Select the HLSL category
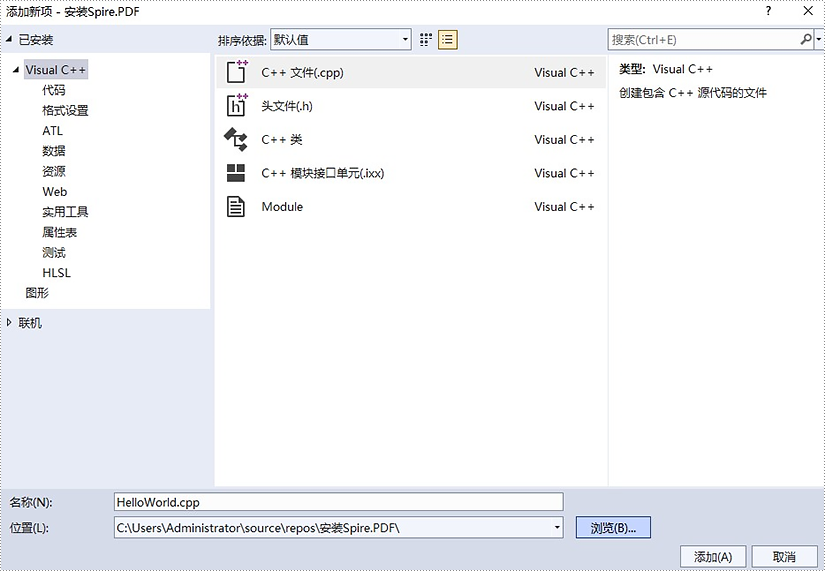Viewport: 825px width, 571px height. coord(56,273)
